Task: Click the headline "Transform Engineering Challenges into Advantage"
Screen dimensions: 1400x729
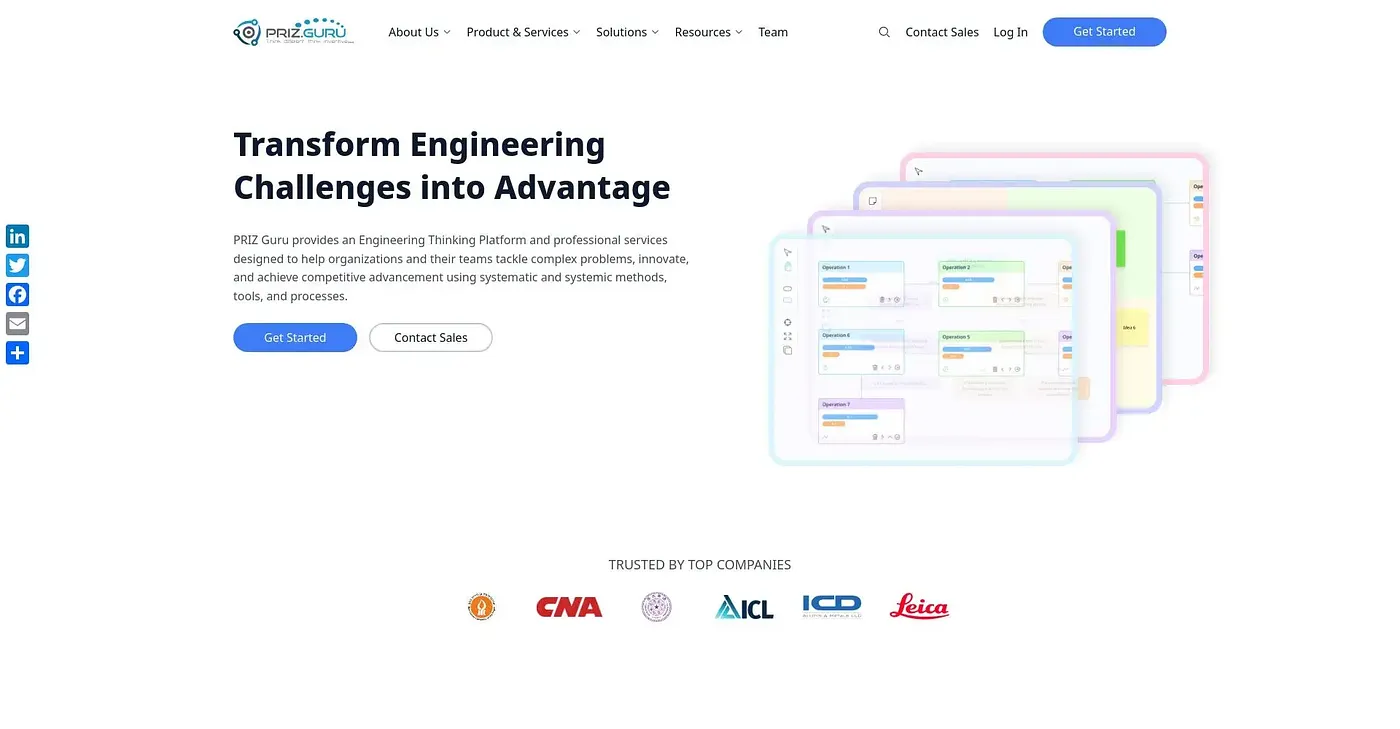Action: pos(452,166)
